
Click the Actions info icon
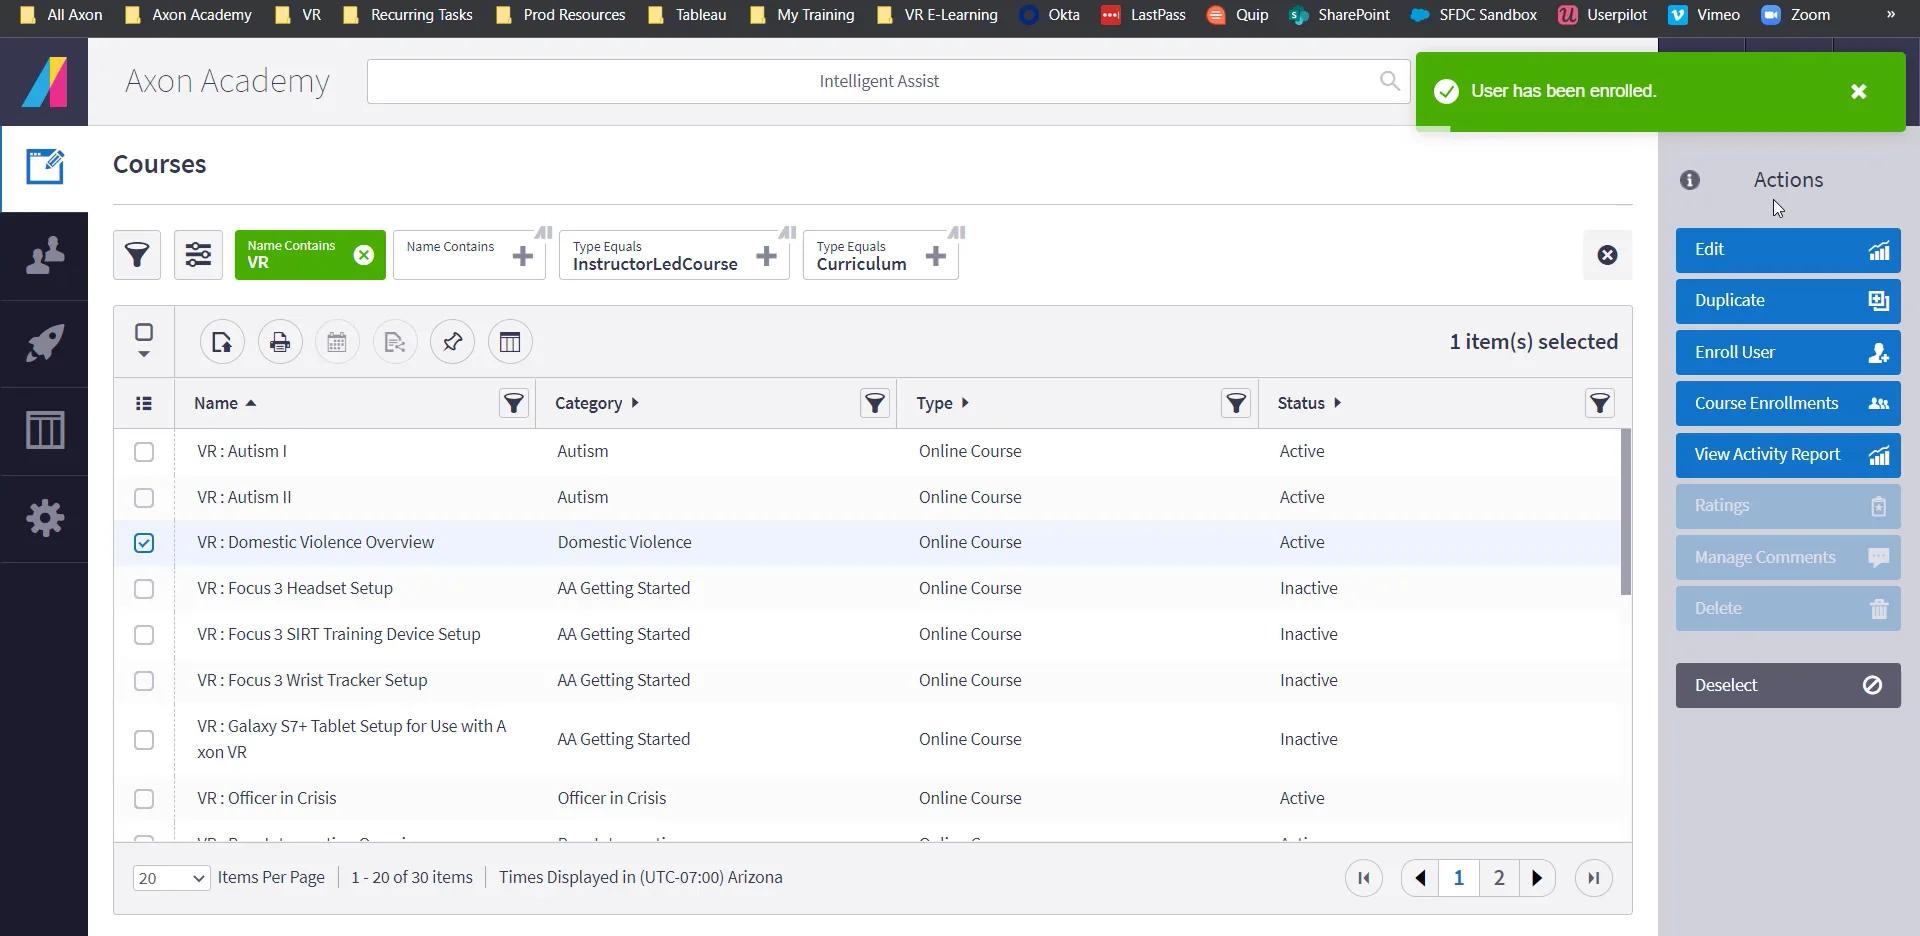point(1690,180)
